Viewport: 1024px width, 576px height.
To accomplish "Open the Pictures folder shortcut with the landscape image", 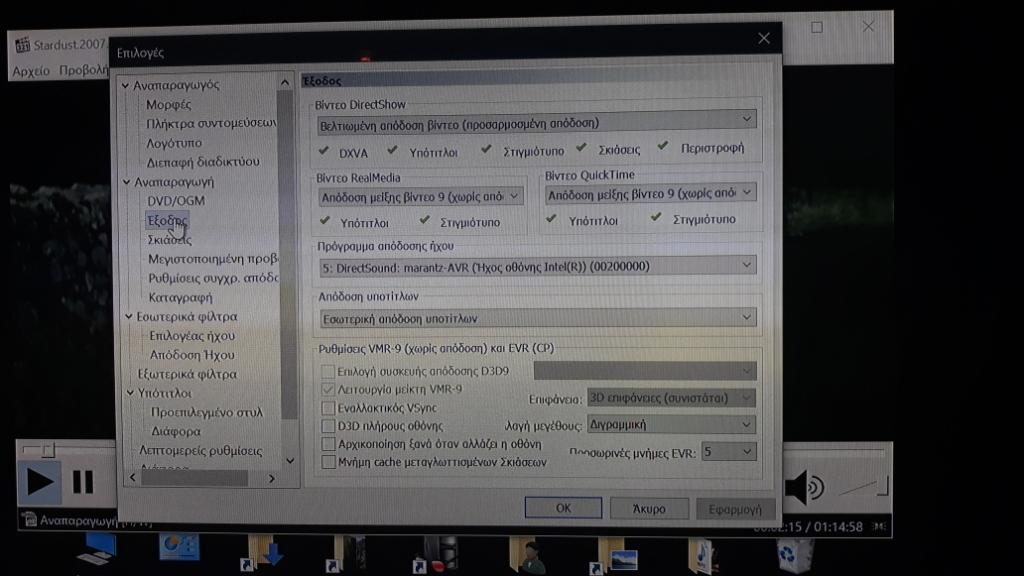I will click(x=614, y=556).
